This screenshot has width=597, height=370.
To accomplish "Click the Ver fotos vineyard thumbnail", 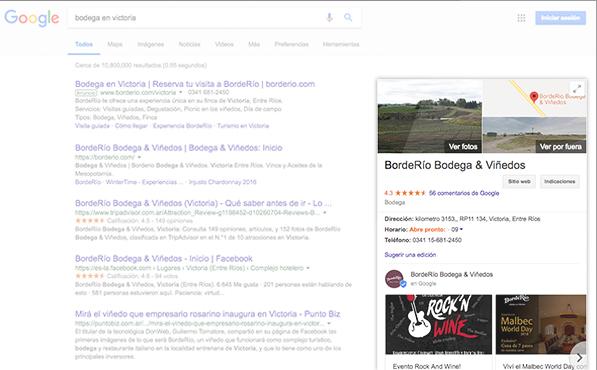I will [x=429, y=116].
